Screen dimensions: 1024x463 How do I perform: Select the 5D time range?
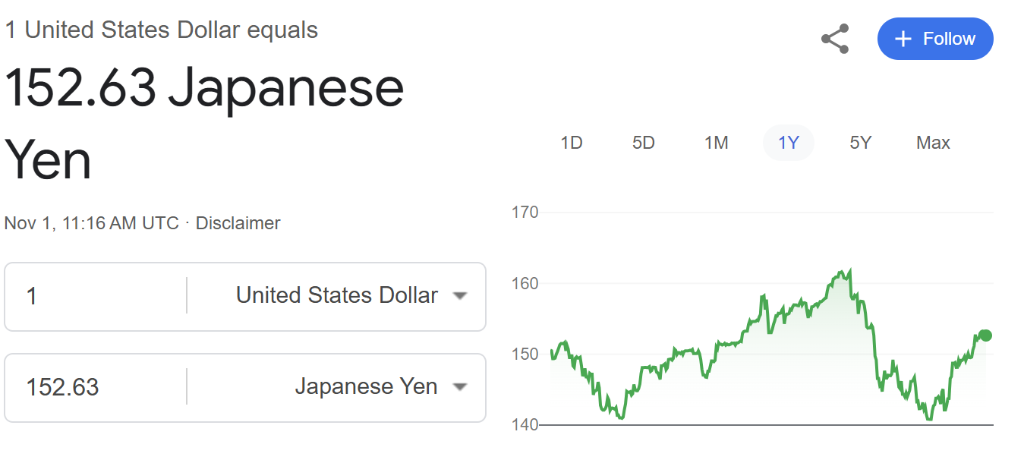pos(643,143)
